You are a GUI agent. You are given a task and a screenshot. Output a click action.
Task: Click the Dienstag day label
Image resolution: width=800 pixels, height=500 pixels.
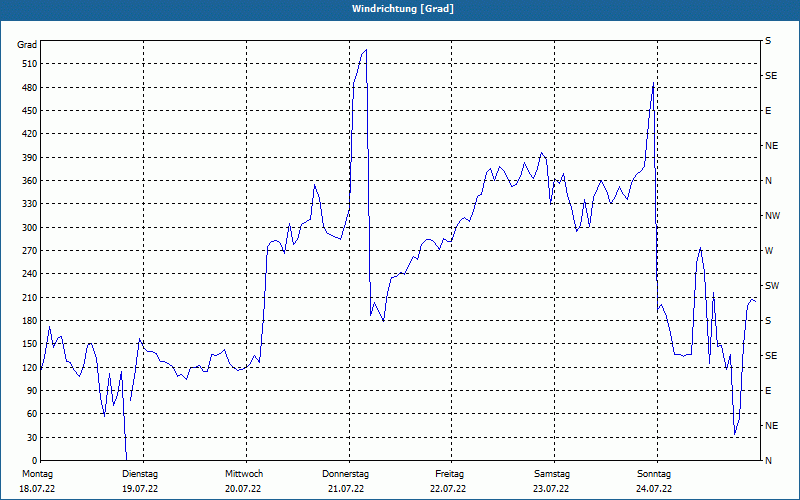[x=140, y=474]
